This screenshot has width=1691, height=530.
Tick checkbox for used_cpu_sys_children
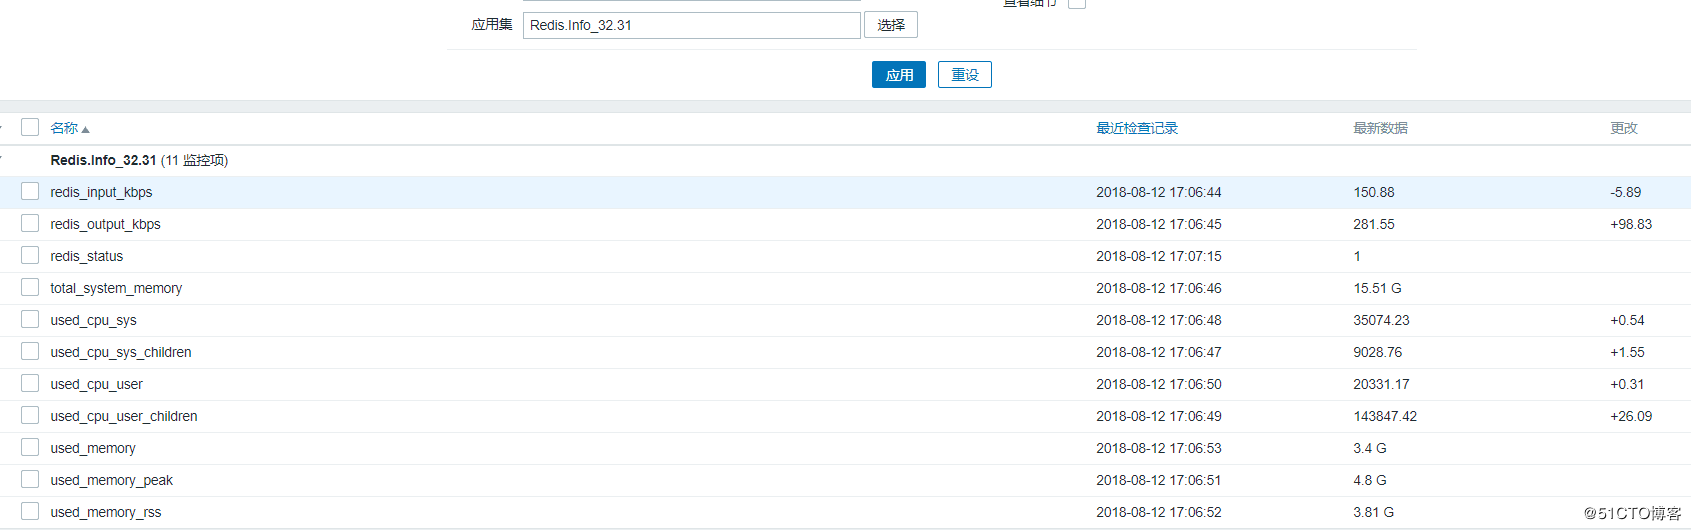(x=30, y=351)
